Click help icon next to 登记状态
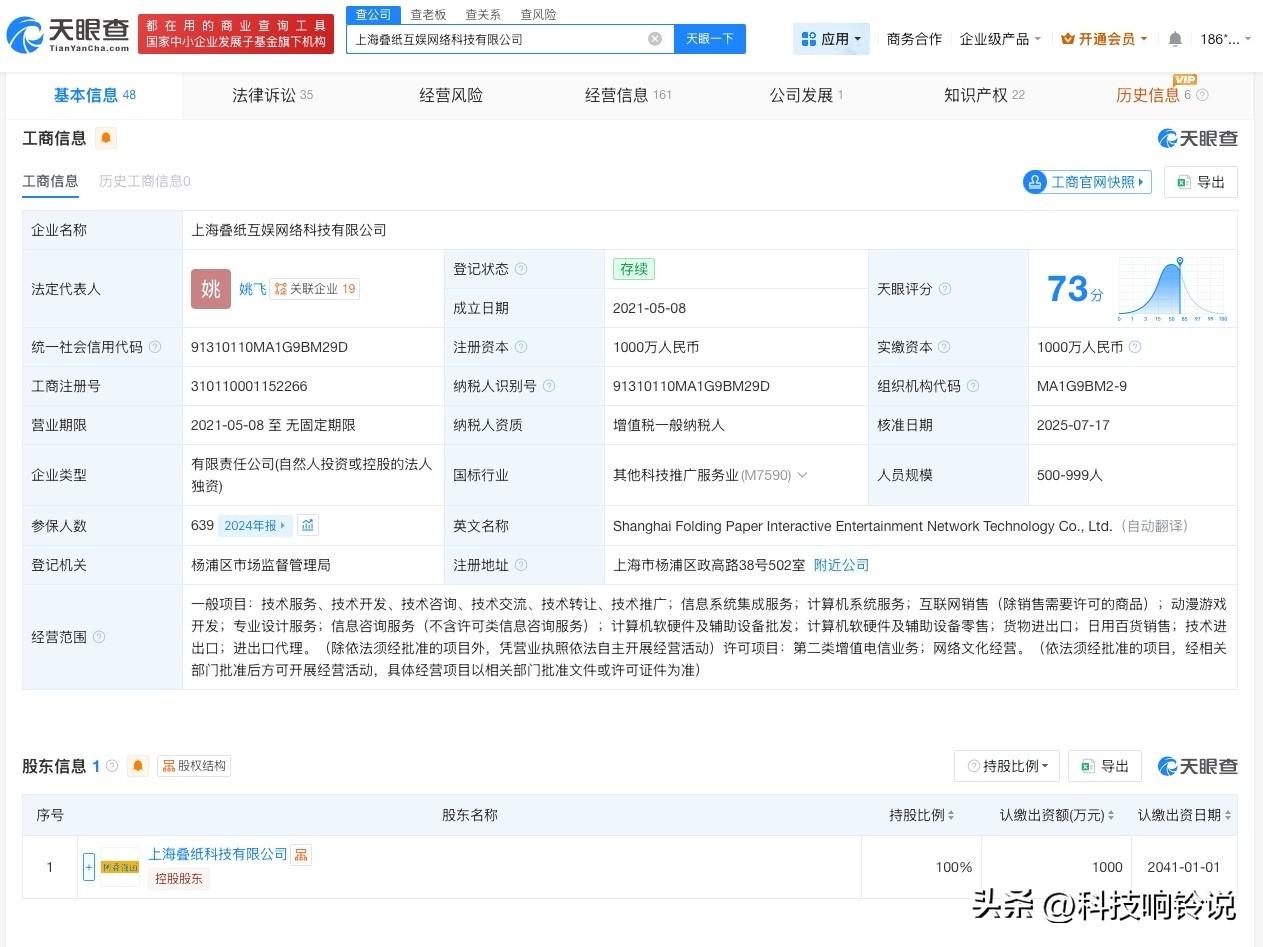The image size is (1263, 947). coord(520,269)
